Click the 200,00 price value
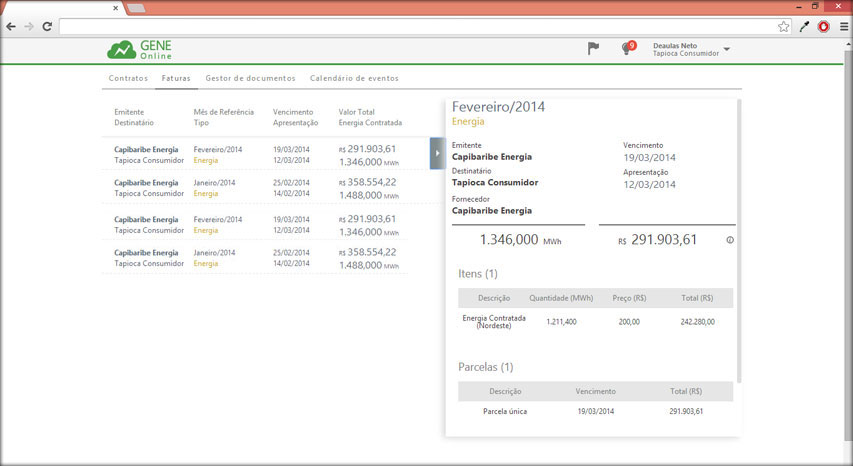The width and height of the screenshot is (853, 466). click(x=629, y=322)
